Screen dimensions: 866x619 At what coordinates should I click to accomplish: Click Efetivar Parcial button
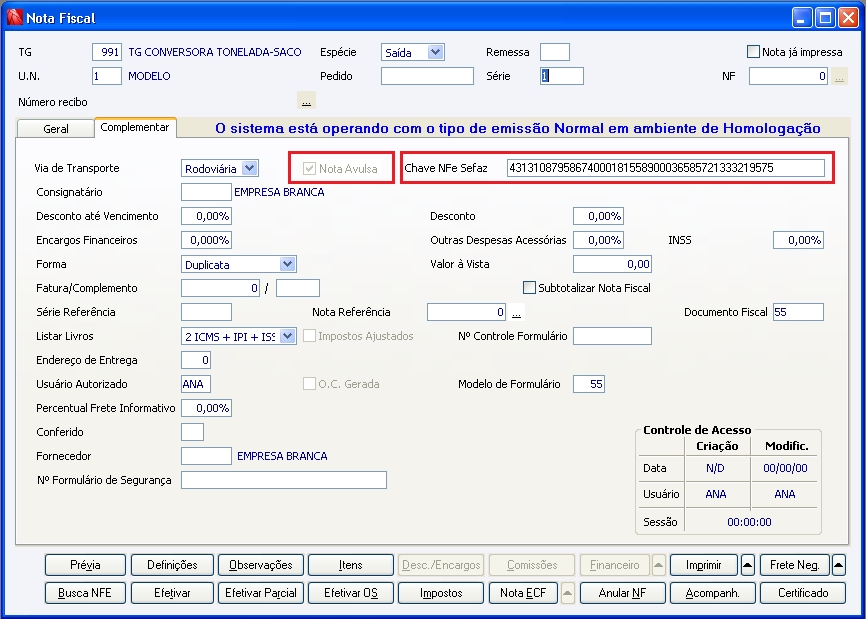[261, 593]
